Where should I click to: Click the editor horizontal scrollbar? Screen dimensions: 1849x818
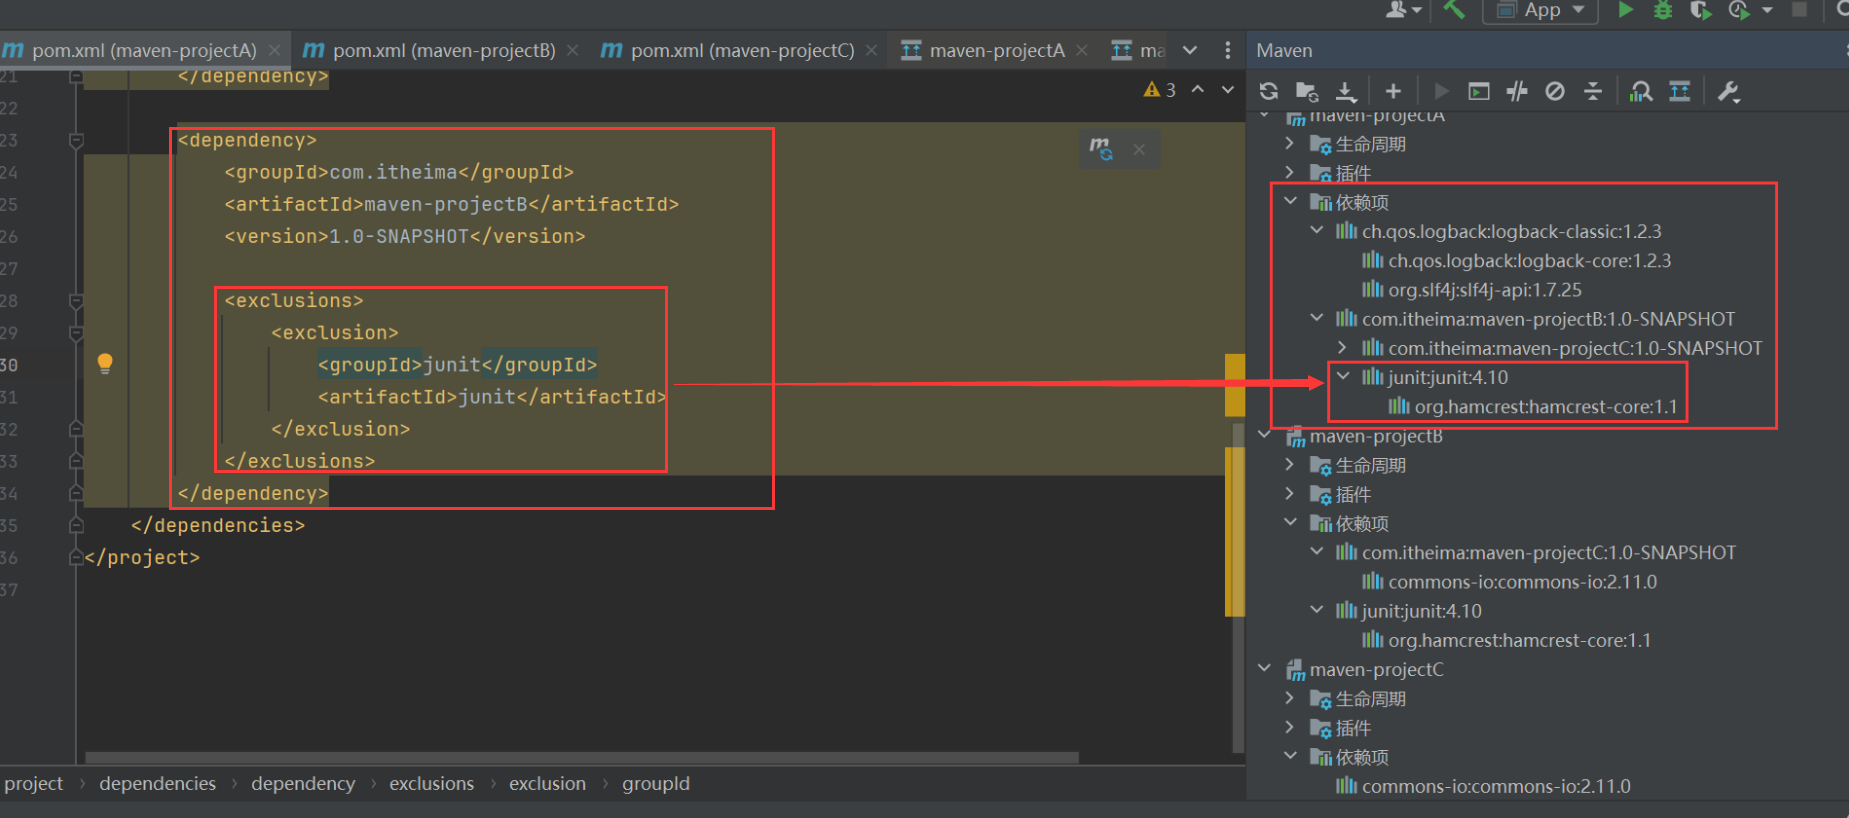tap(582, 758)
